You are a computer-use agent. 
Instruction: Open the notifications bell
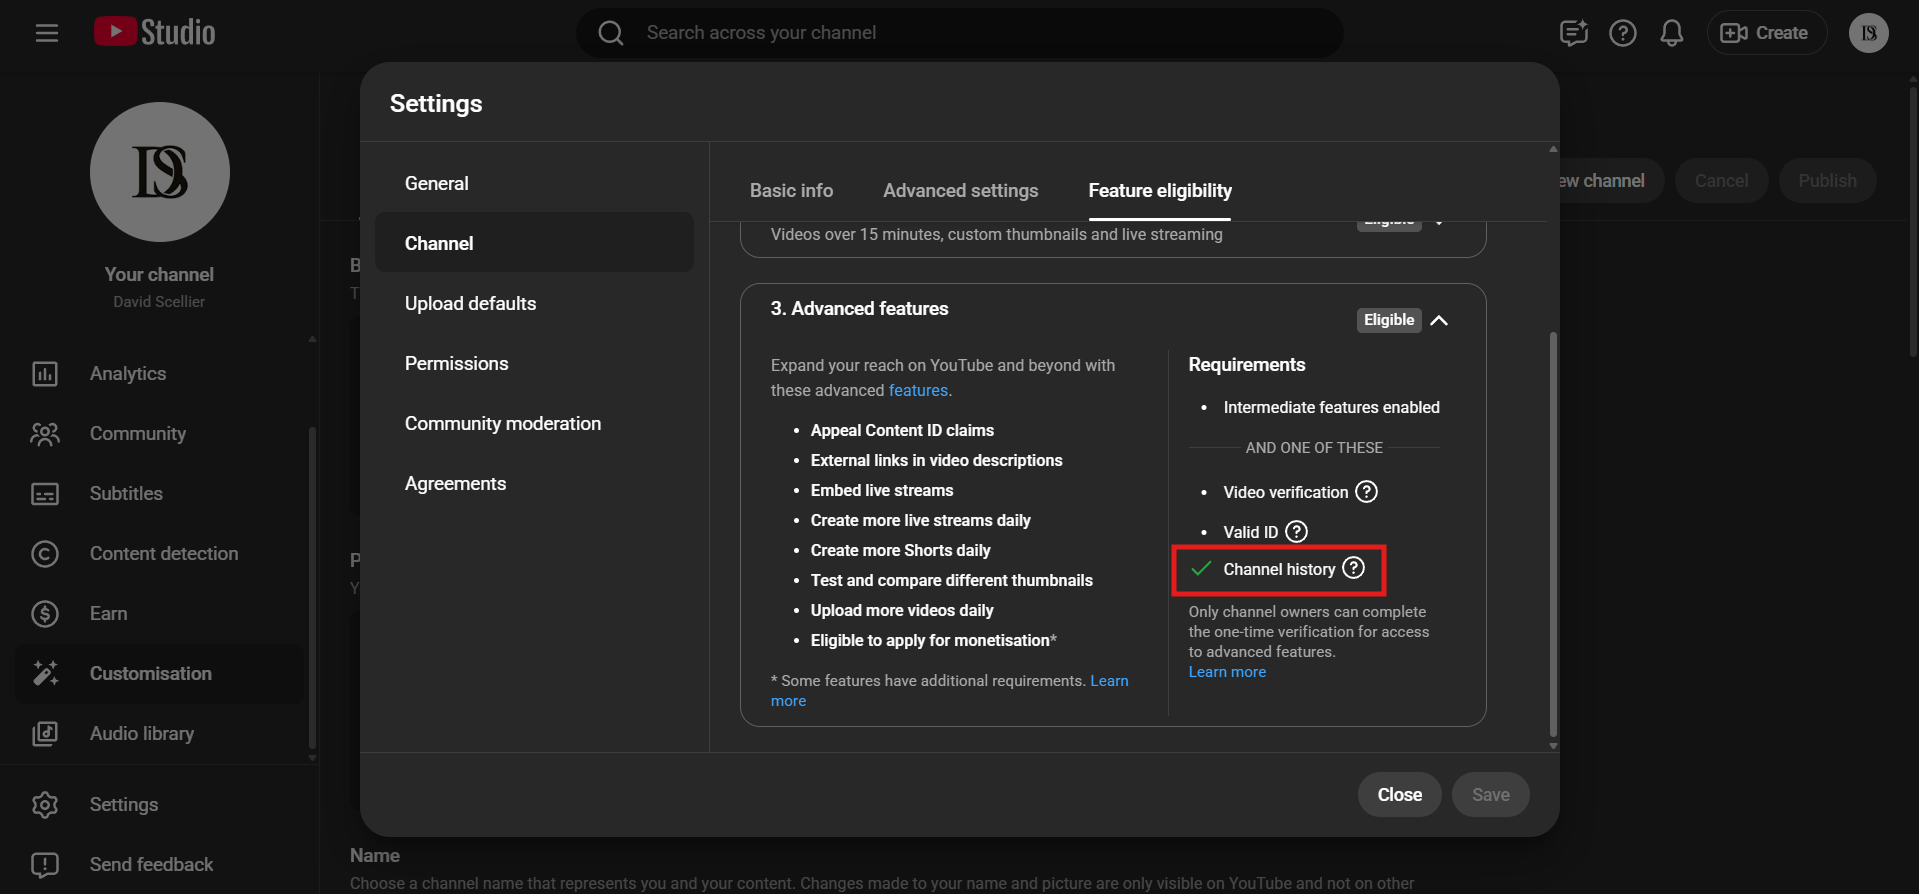pos(1671,33)
